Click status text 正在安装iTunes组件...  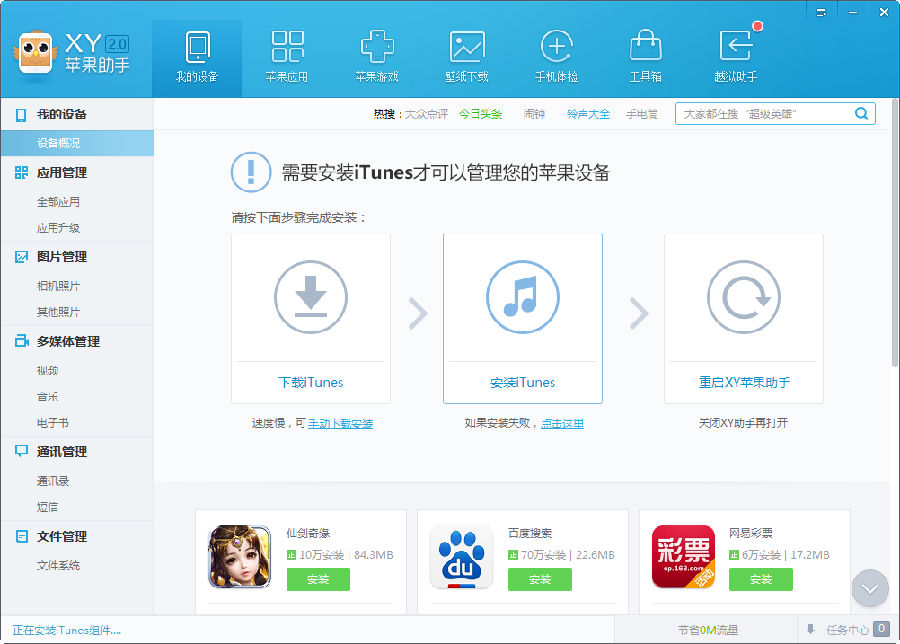click(67, 630)
